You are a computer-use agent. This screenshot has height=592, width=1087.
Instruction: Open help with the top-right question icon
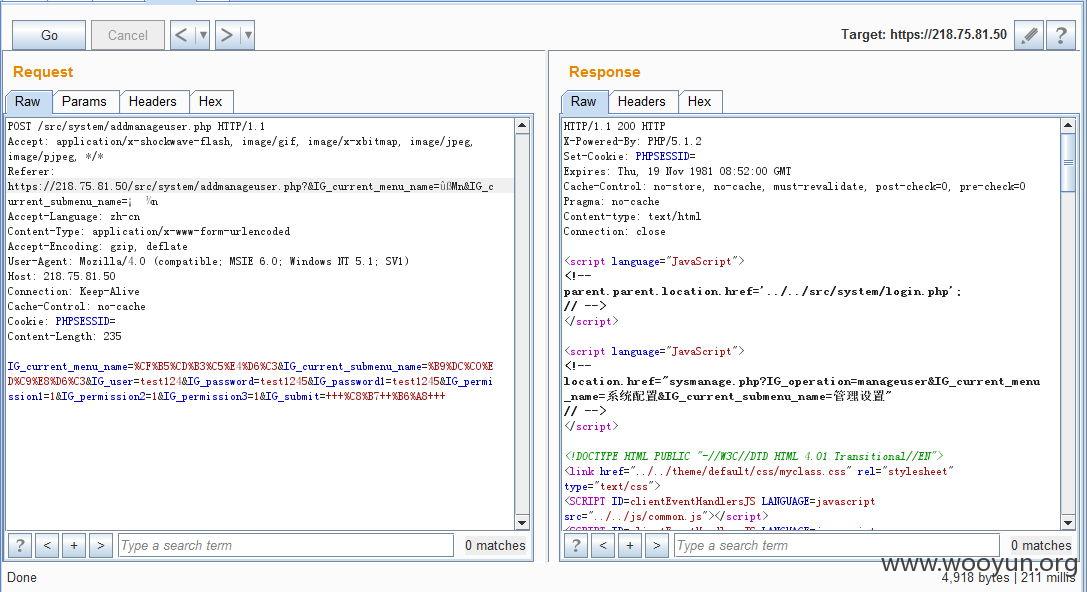[x=1061, y=35]
